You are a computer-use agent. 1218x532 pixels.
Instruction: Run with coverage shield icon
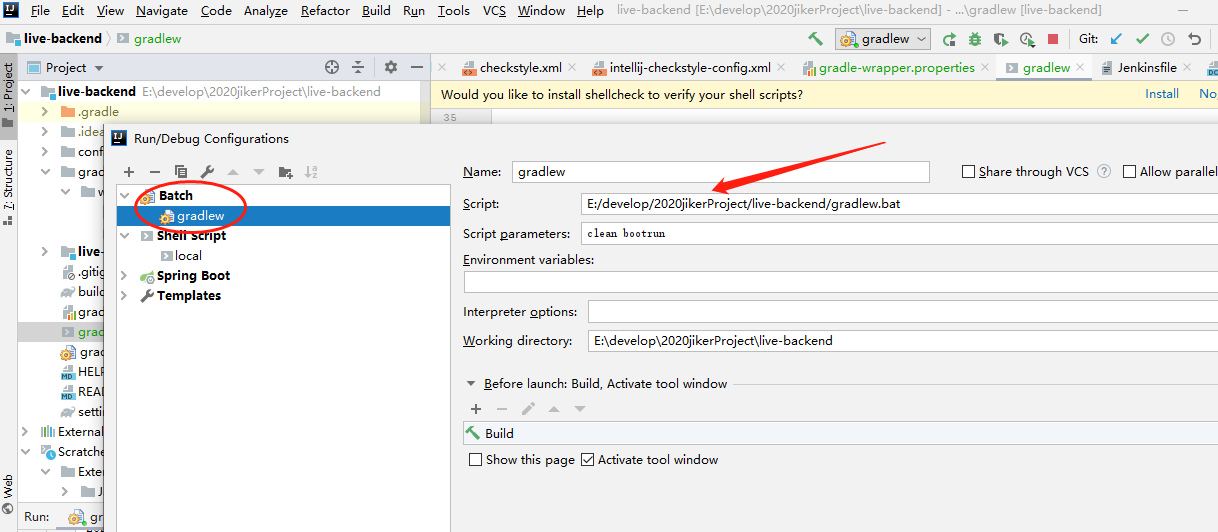(x=1001, y=39)
